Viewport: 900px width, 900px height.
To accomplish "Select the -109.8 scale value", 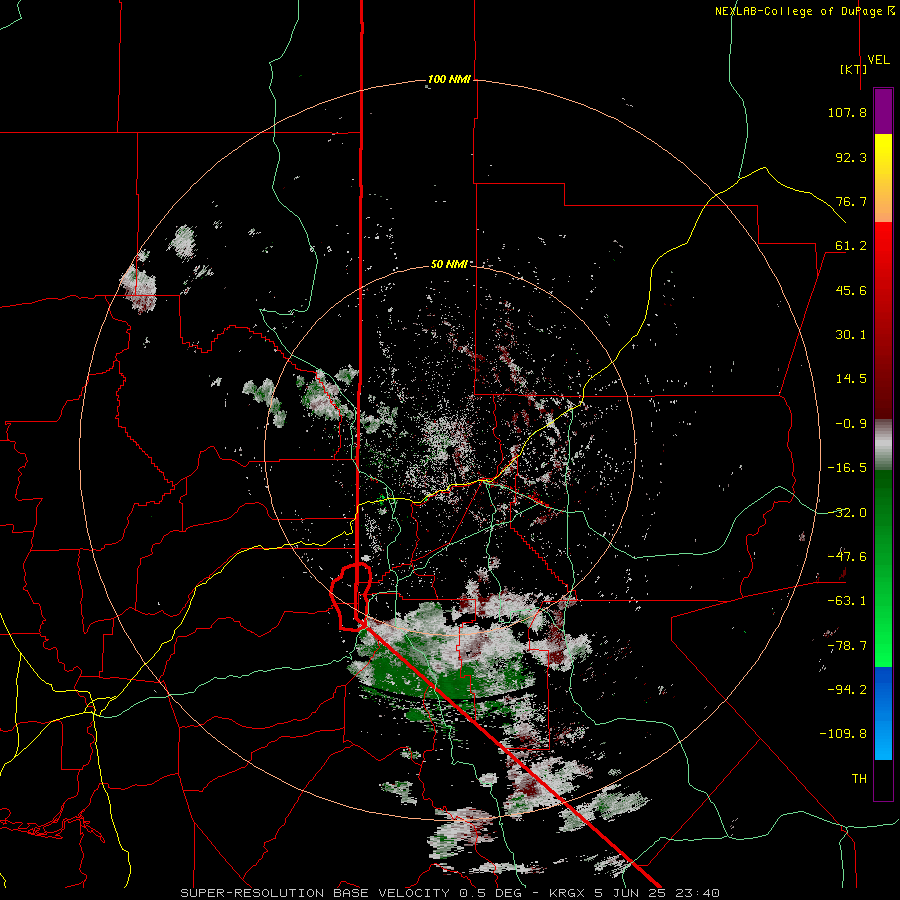I will [x=843, y=734].
